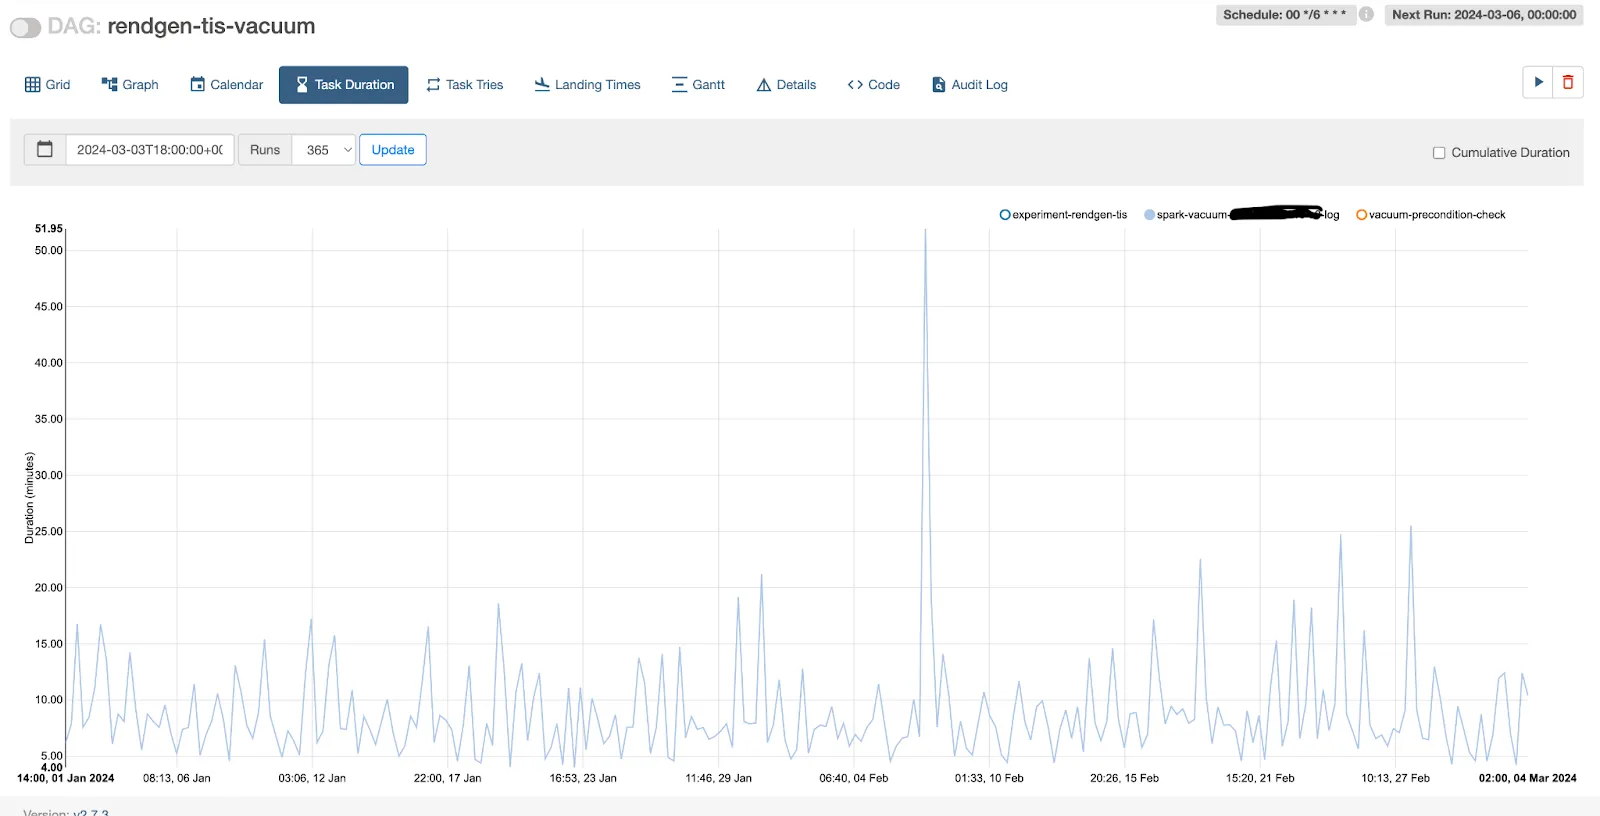
Task: Click the Code brackets icon
Action: (x=855, y=85)
